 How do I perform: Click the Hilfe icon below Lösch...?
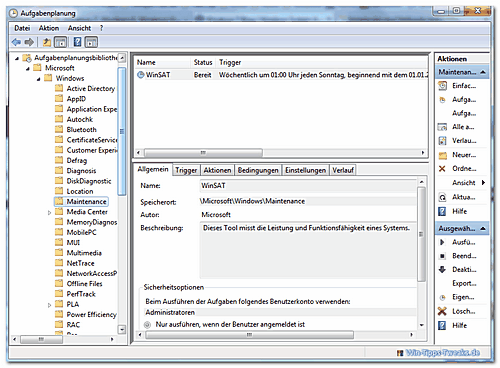coord(442,325)
